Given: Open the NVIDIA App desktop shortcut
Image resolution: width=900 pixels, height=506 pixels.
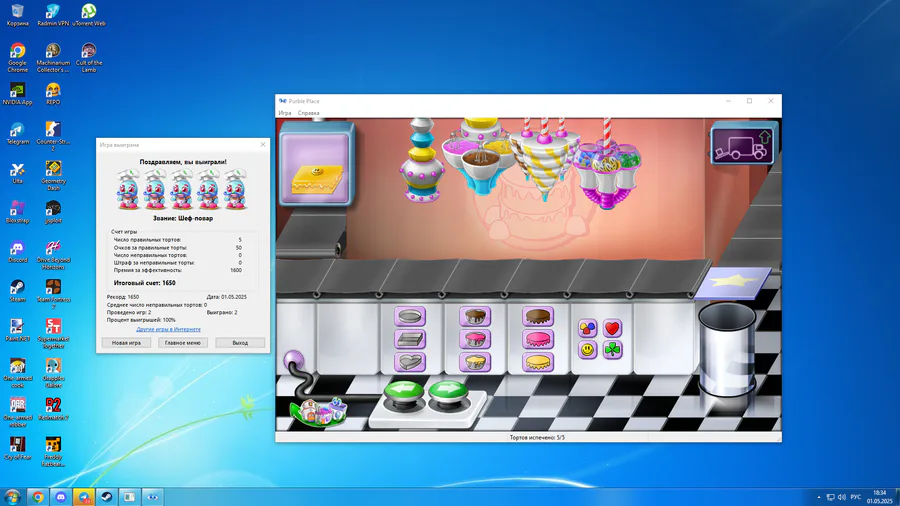Looking at the screenshot, I should coord(17,94).
